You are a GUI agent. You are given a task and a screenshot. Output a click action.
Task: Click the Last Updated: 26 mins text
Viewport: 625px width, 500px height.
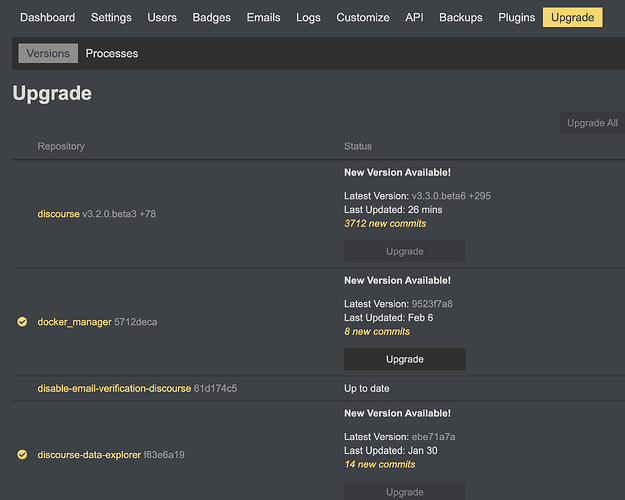point(393,209)
